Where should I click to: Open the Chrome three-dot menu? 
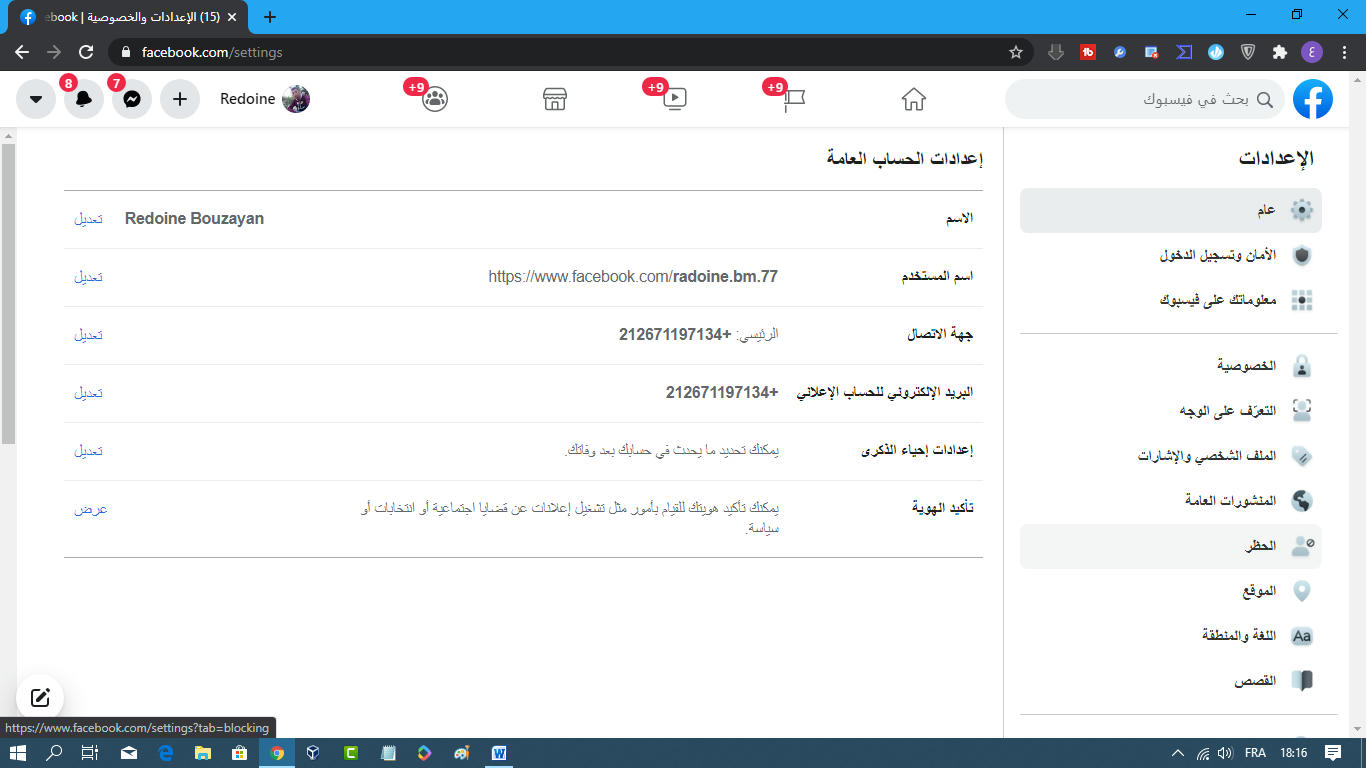tap(1344, 52)
